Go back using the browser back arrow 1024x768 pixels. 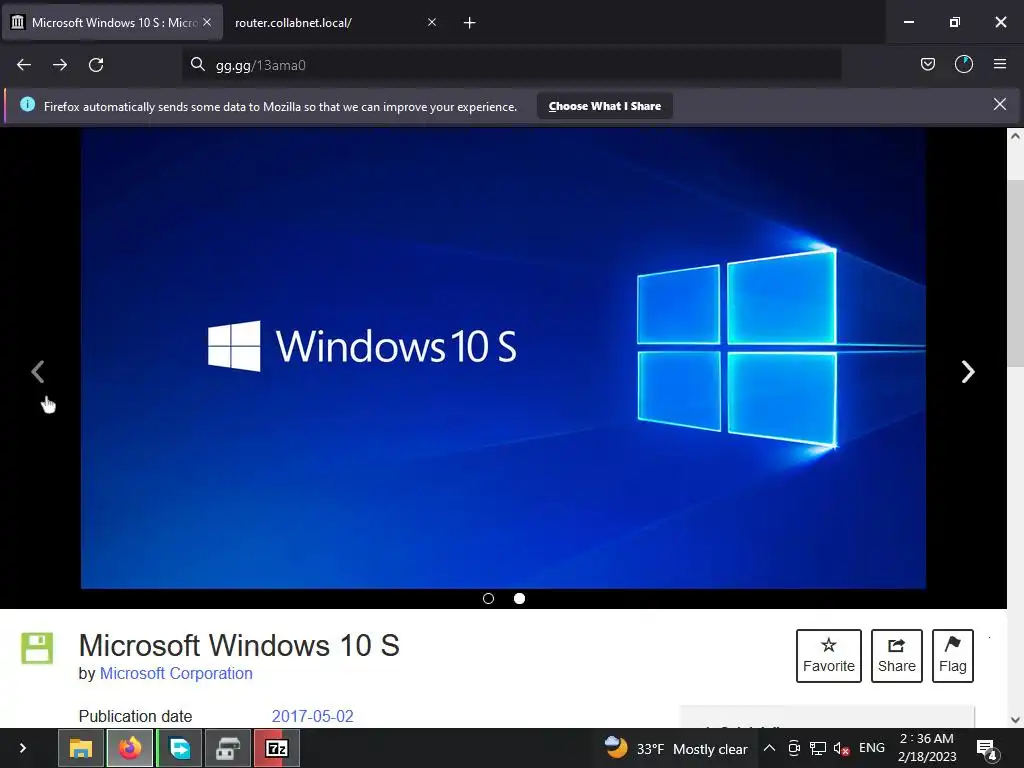tap(24, 65)
